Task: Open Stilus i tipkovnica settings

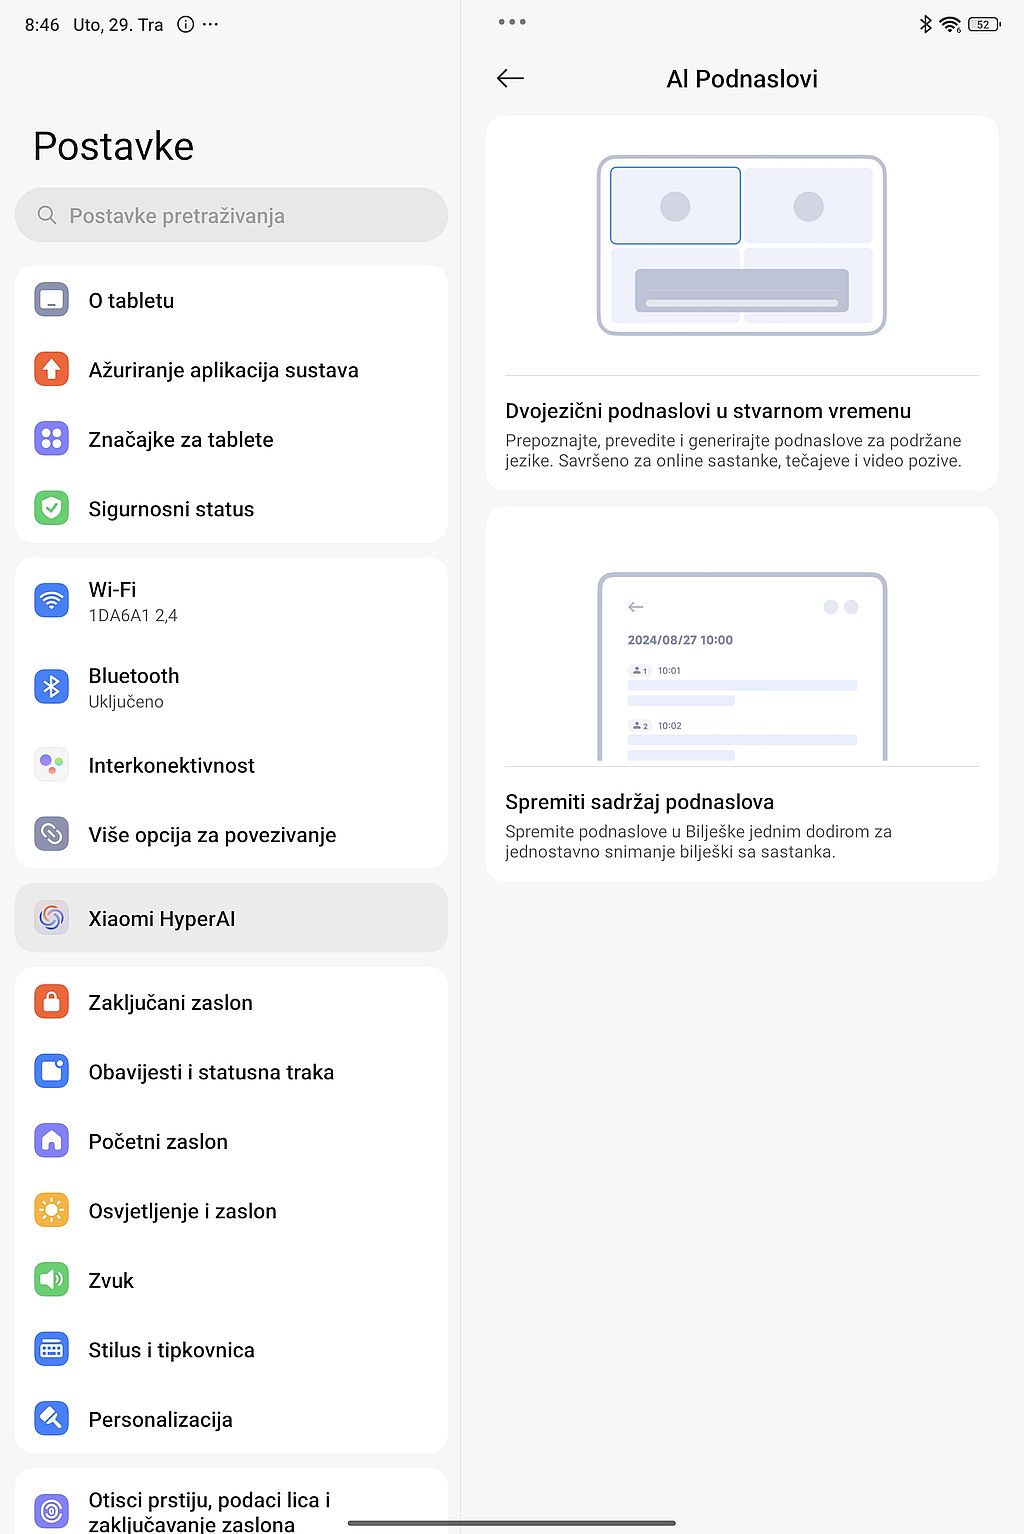Action: [231, 1350]
